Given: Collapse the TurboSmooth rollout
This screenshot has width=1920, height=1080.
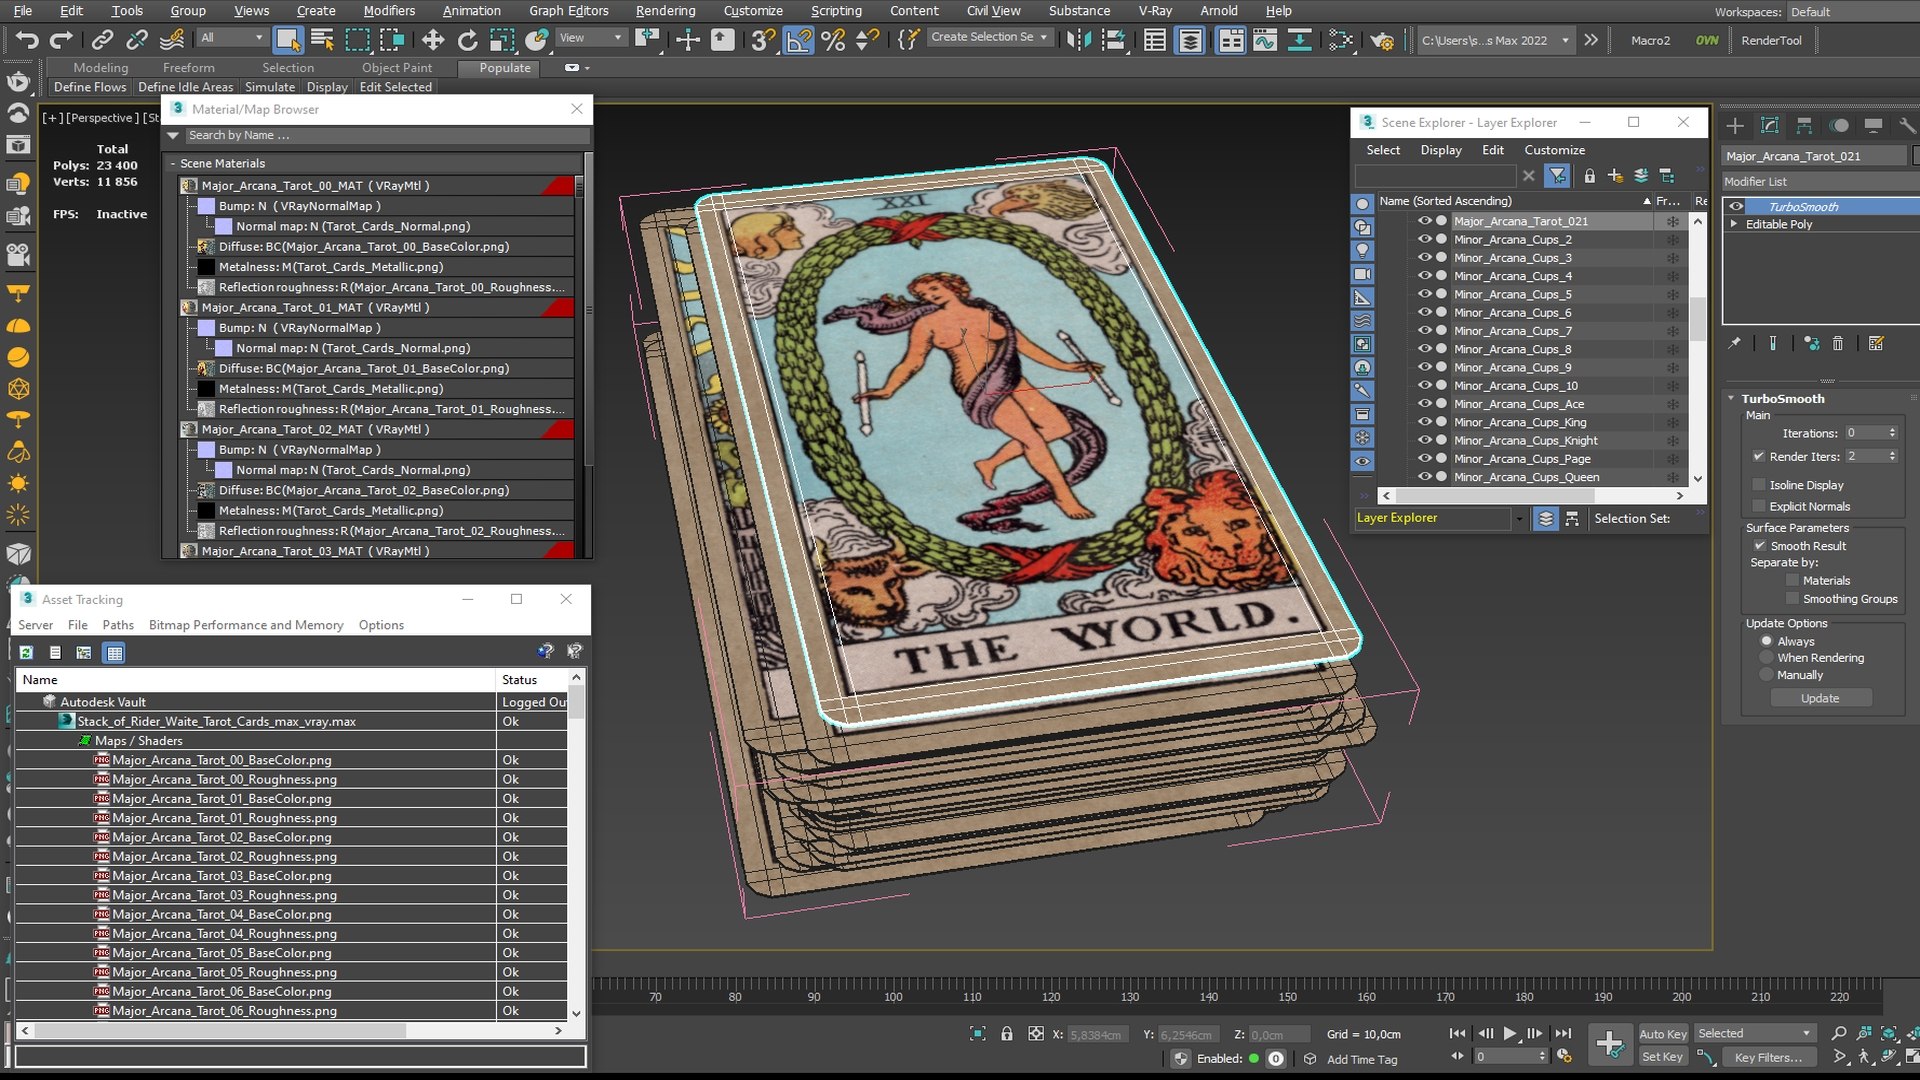Looking at the screenshot, I should (x=1731, y=398).
